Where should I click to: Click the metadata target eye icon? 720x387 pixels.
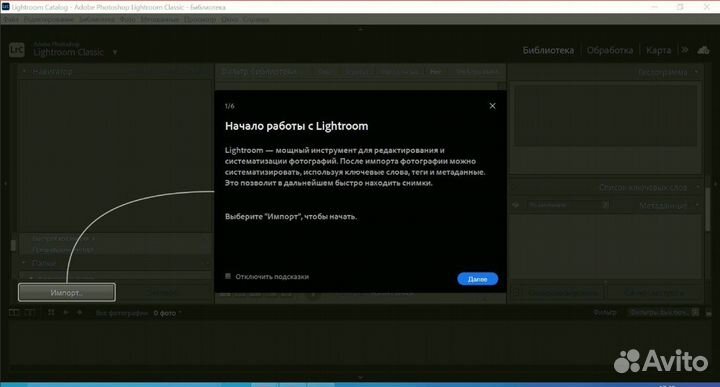pyautogui.click(x=516, y=205)
